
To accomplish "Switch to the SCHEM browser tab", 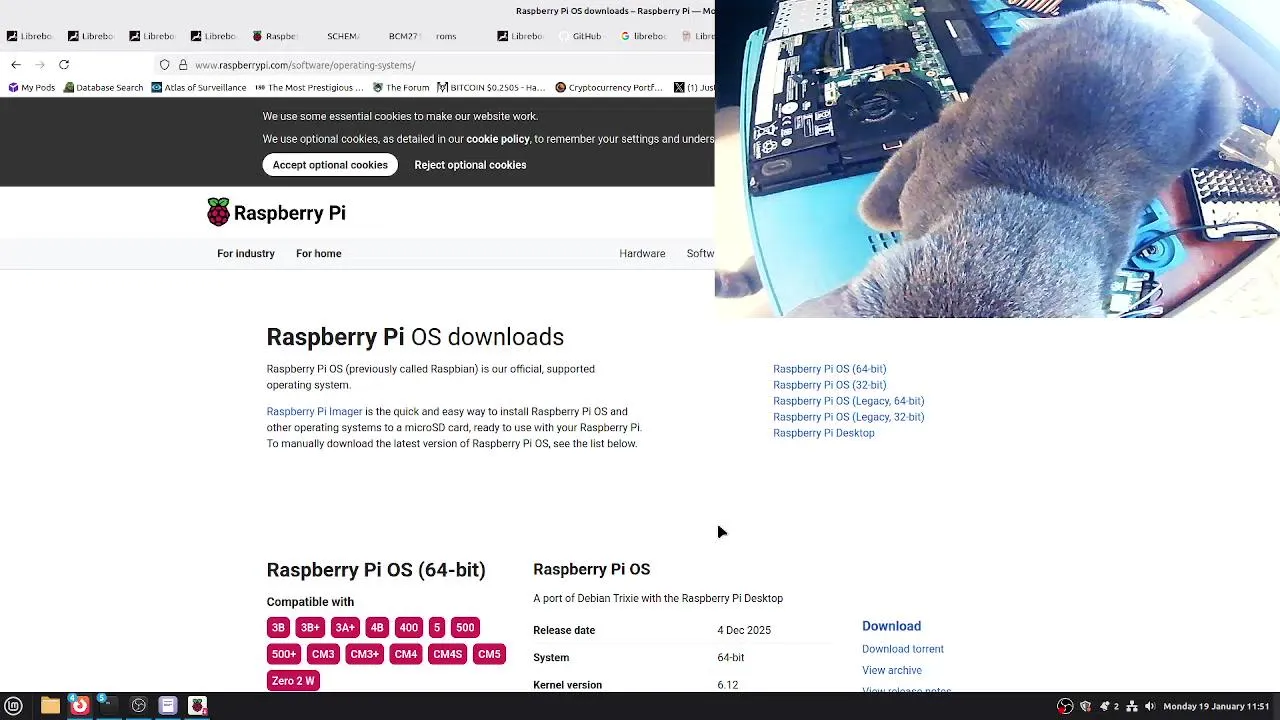I will click(342, 36).
